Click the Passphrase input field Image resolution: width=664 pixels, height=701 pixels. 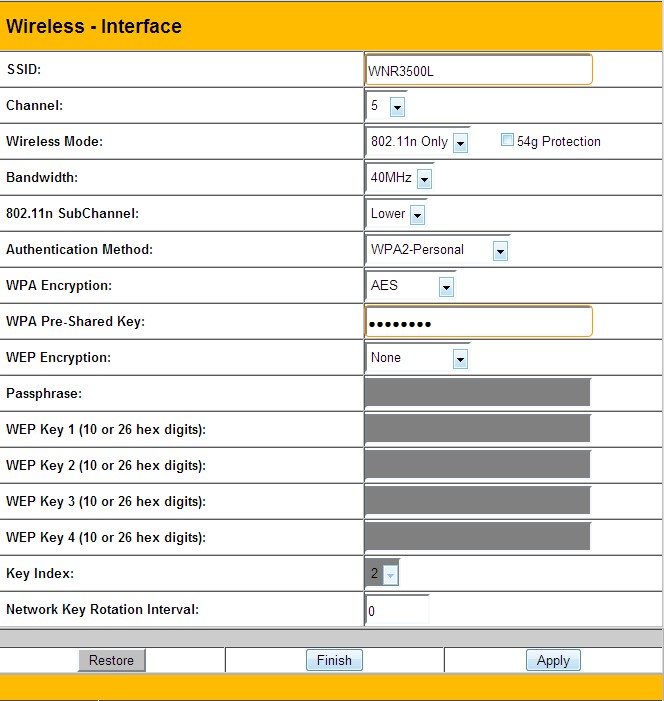coord(477,394)
